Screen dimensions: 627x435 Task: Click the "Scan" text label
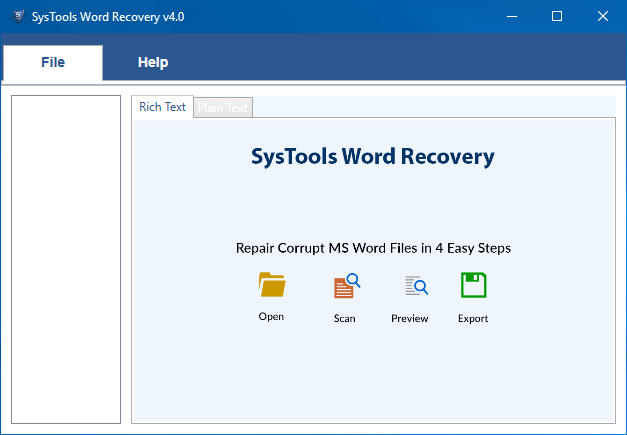(345, 318)
